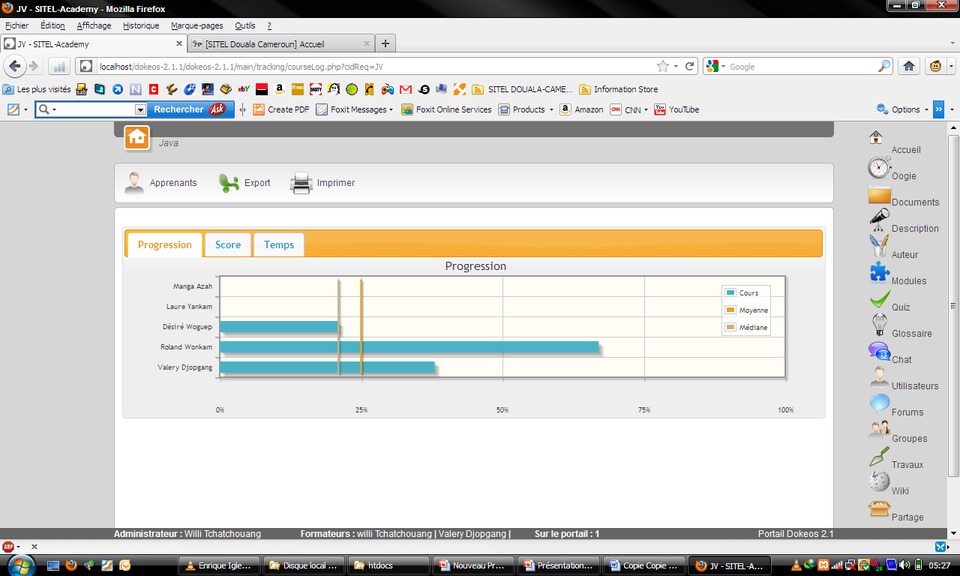This screenshot has width=960, height=576.
Task: Switch to the Score tab
Action: tap(228, 245)
